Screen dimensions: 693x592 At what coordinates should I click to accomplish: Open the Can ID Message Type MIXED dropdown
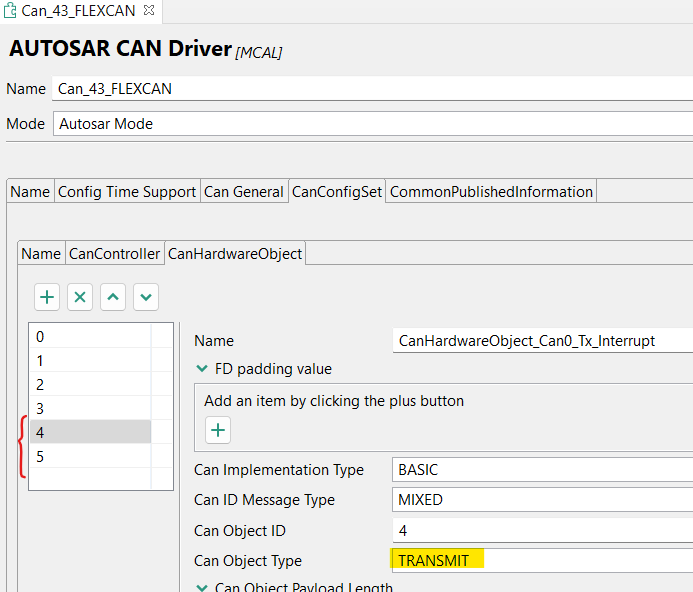pos(542,500)
